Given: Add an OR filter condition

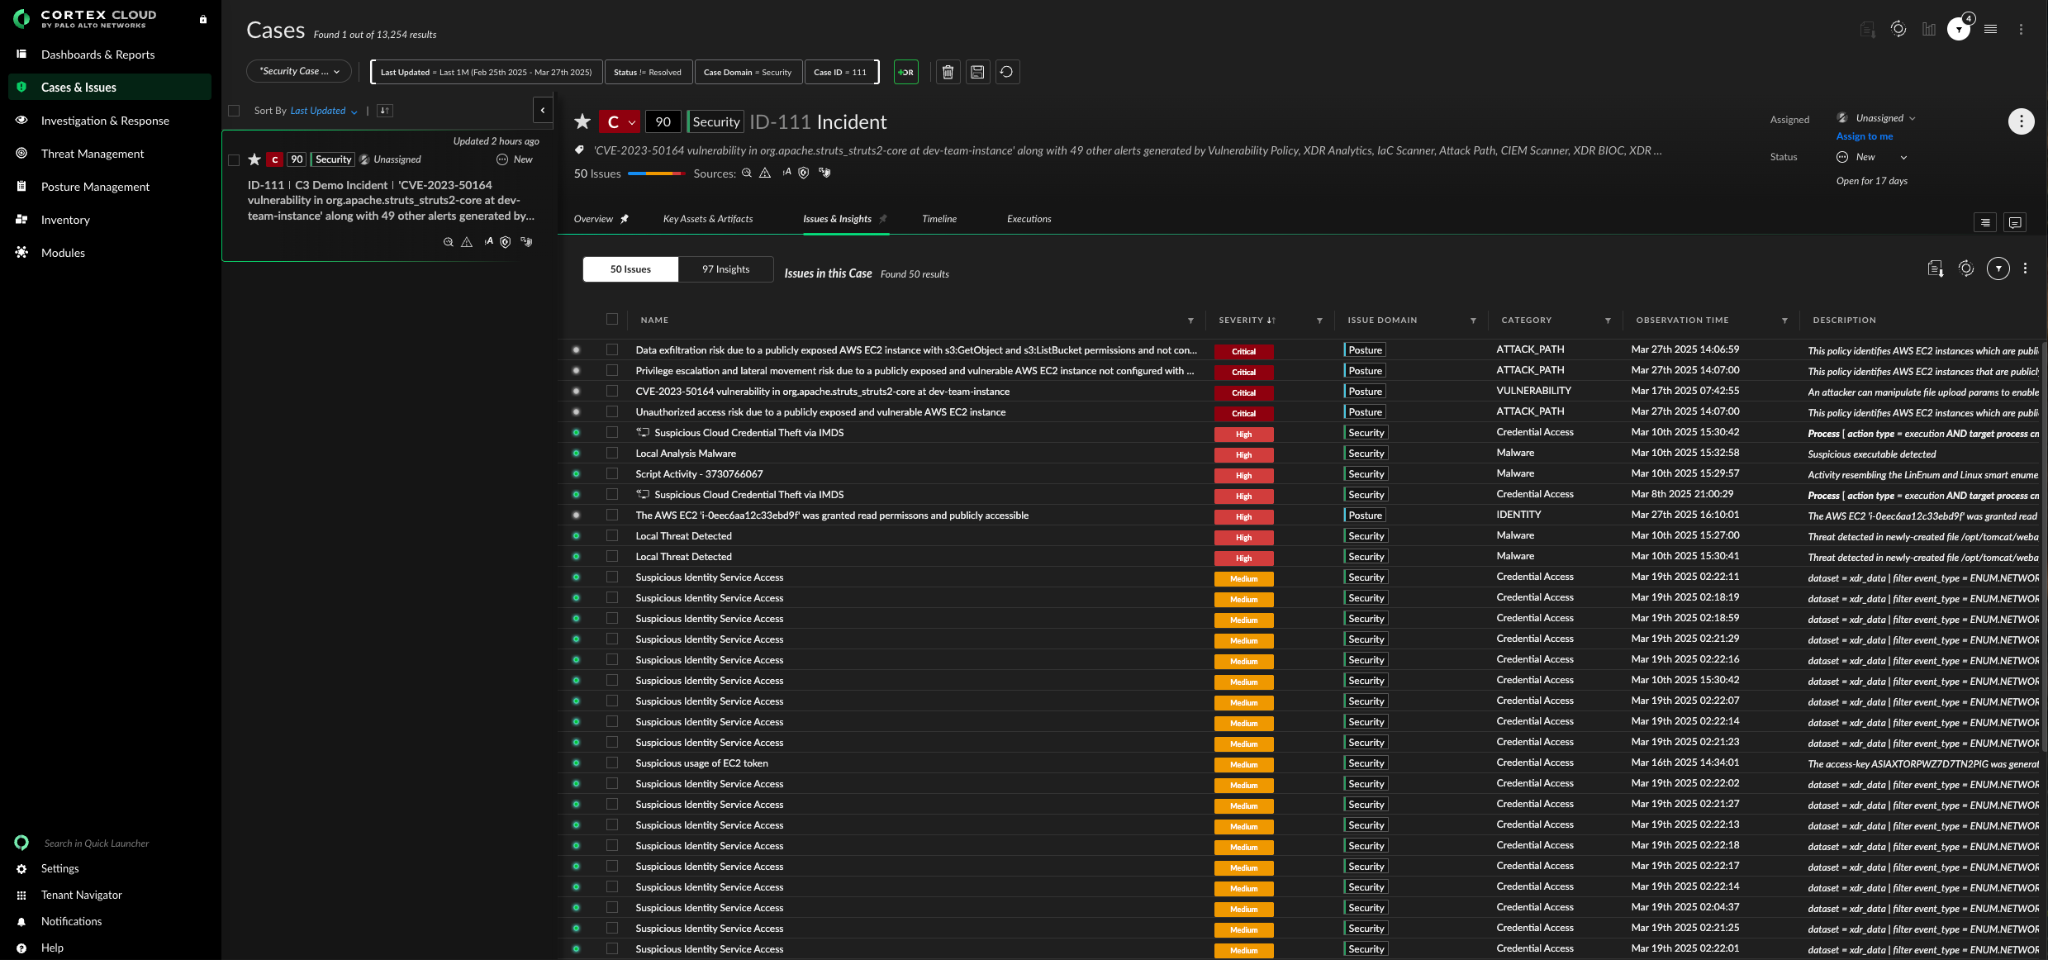Looking at the screenshot, I should (906, 72).
